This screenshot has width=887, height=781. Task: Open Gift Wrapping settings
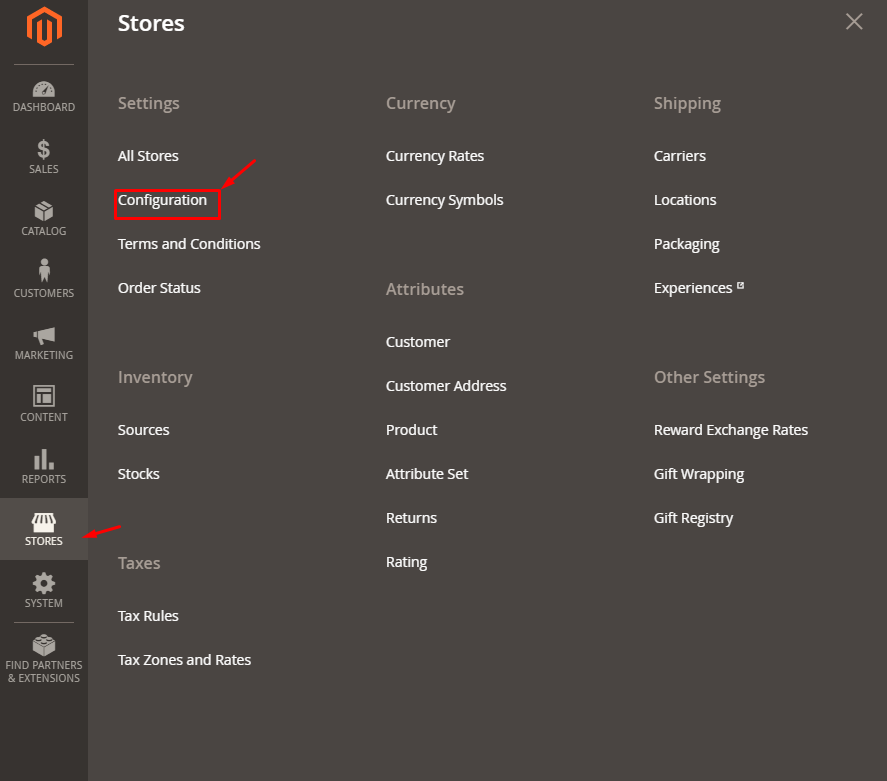699,474
